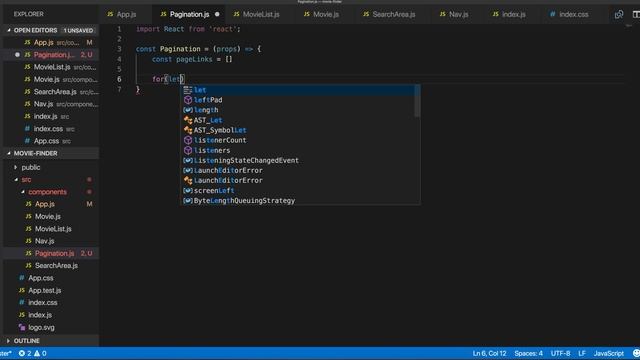Open the changes compare icon in editor toolbar
640x360 pixels.
(x=619, y=14)
